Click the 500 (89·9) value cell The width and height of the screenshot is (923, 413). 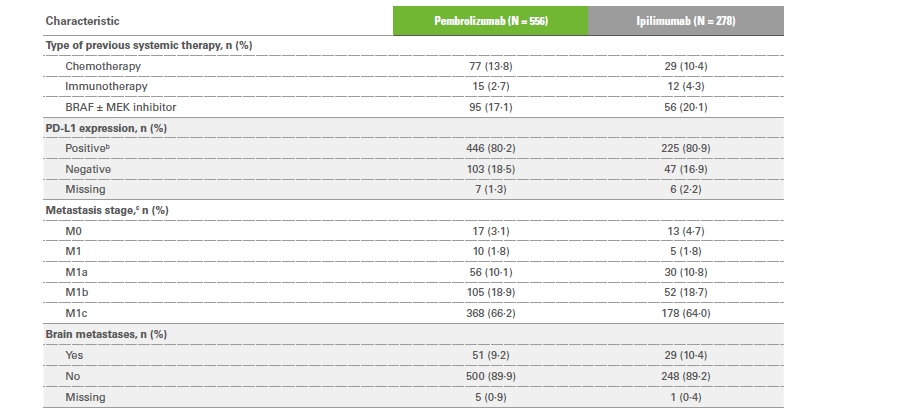click(490, 376)
